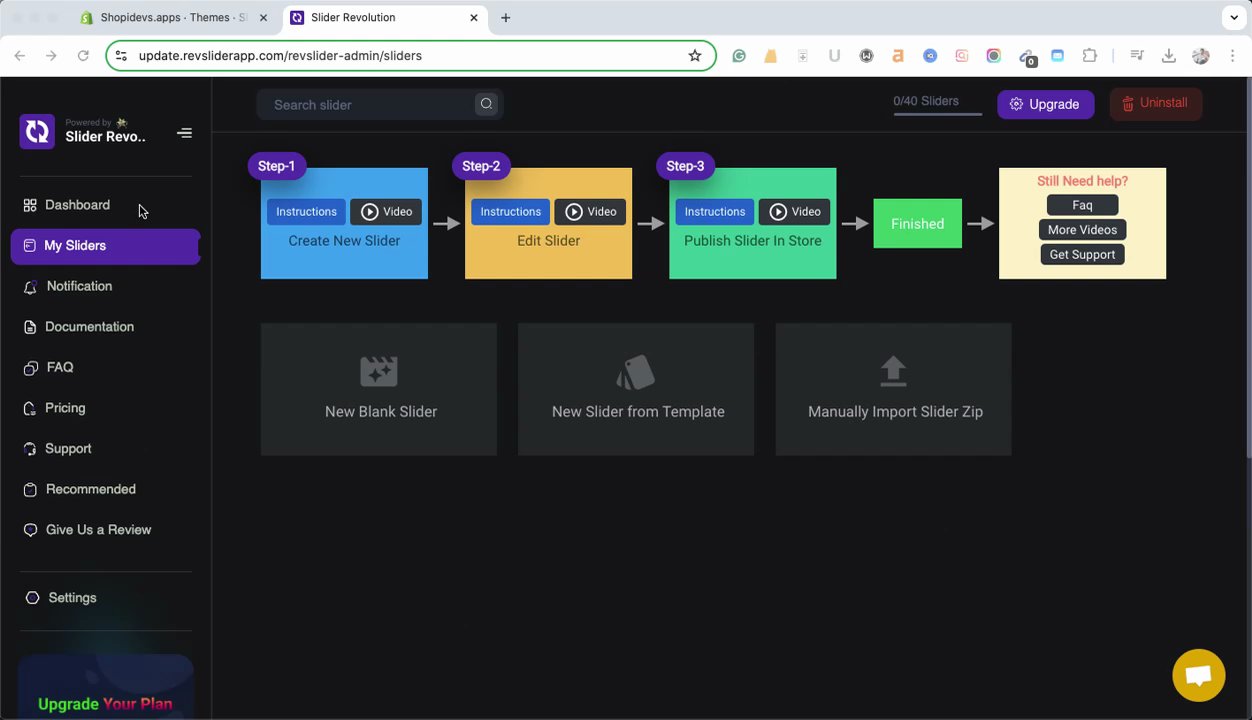This screenshot has height=720, width=1252.
Task: Click the Slider Revolution logo icon
Action: point(37,132)
